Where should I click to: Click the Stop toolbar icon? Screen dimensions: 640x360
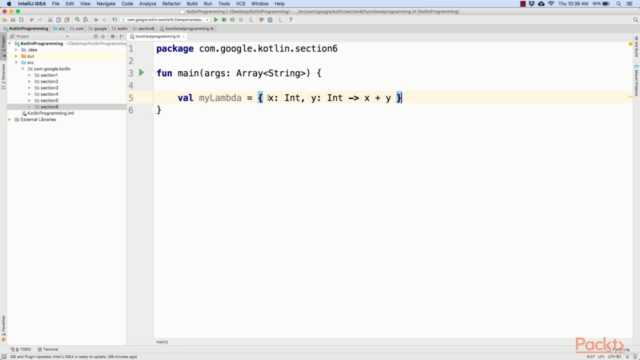[241, 20]
